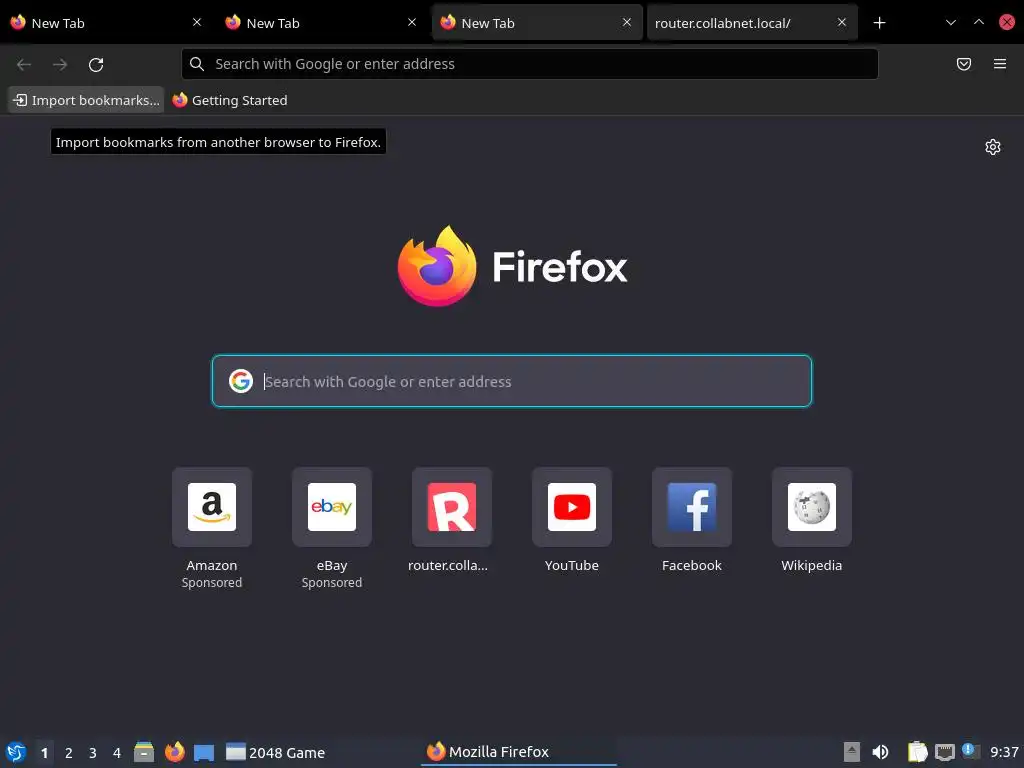The height and width of the screenshot is (768, 1024).
Task: Open the update notifier tray icon
Action: [970, 752]
